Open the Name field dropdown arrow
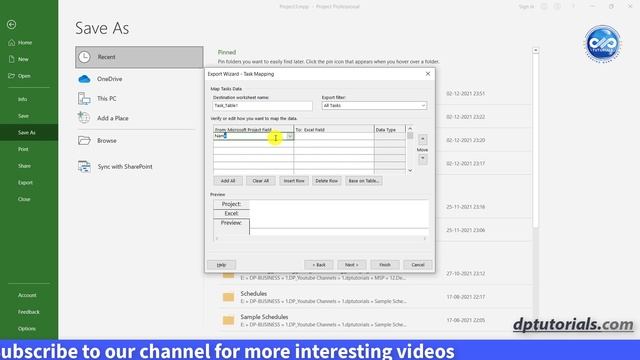 (289, 136)
